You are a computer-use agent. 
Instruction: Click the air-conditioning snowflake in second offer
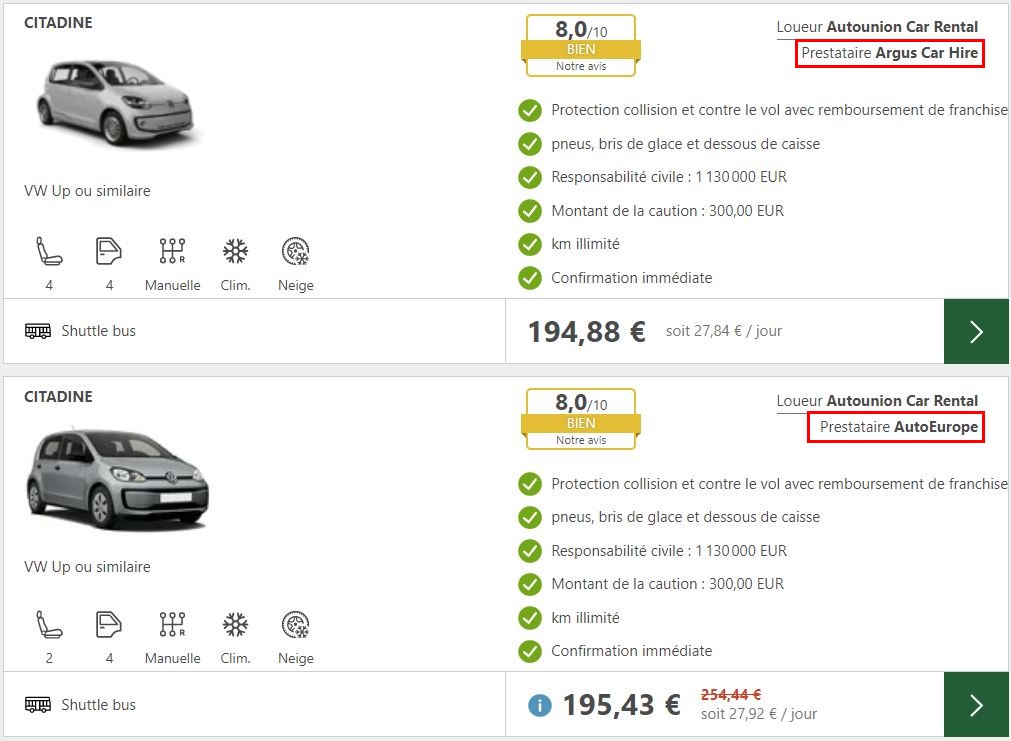[x=235, y=625]
